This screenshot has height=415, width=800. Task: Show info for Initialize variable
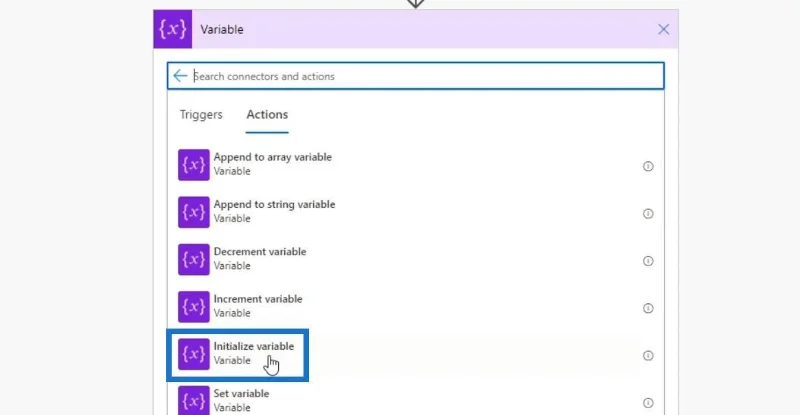tap(648, 355)
